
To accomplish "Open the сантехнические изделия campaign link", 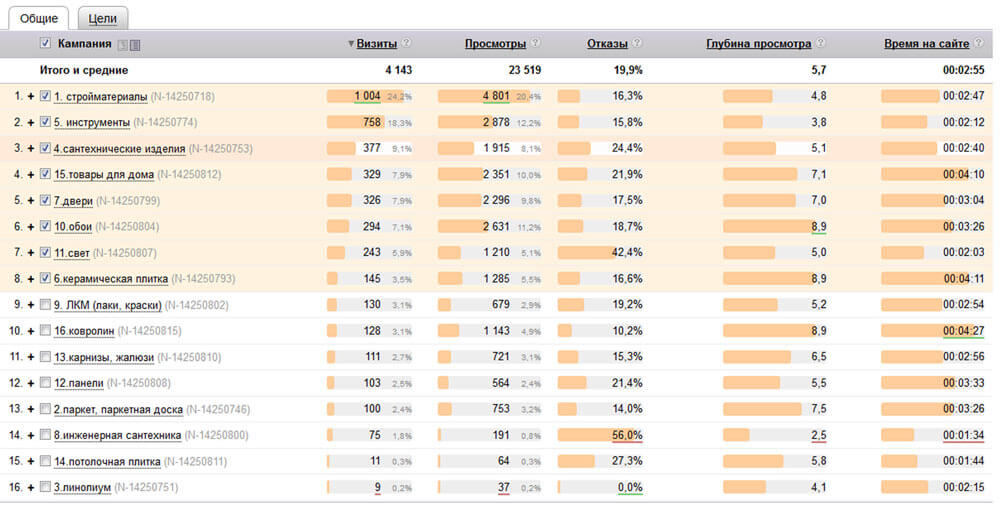I will (119, 149).
